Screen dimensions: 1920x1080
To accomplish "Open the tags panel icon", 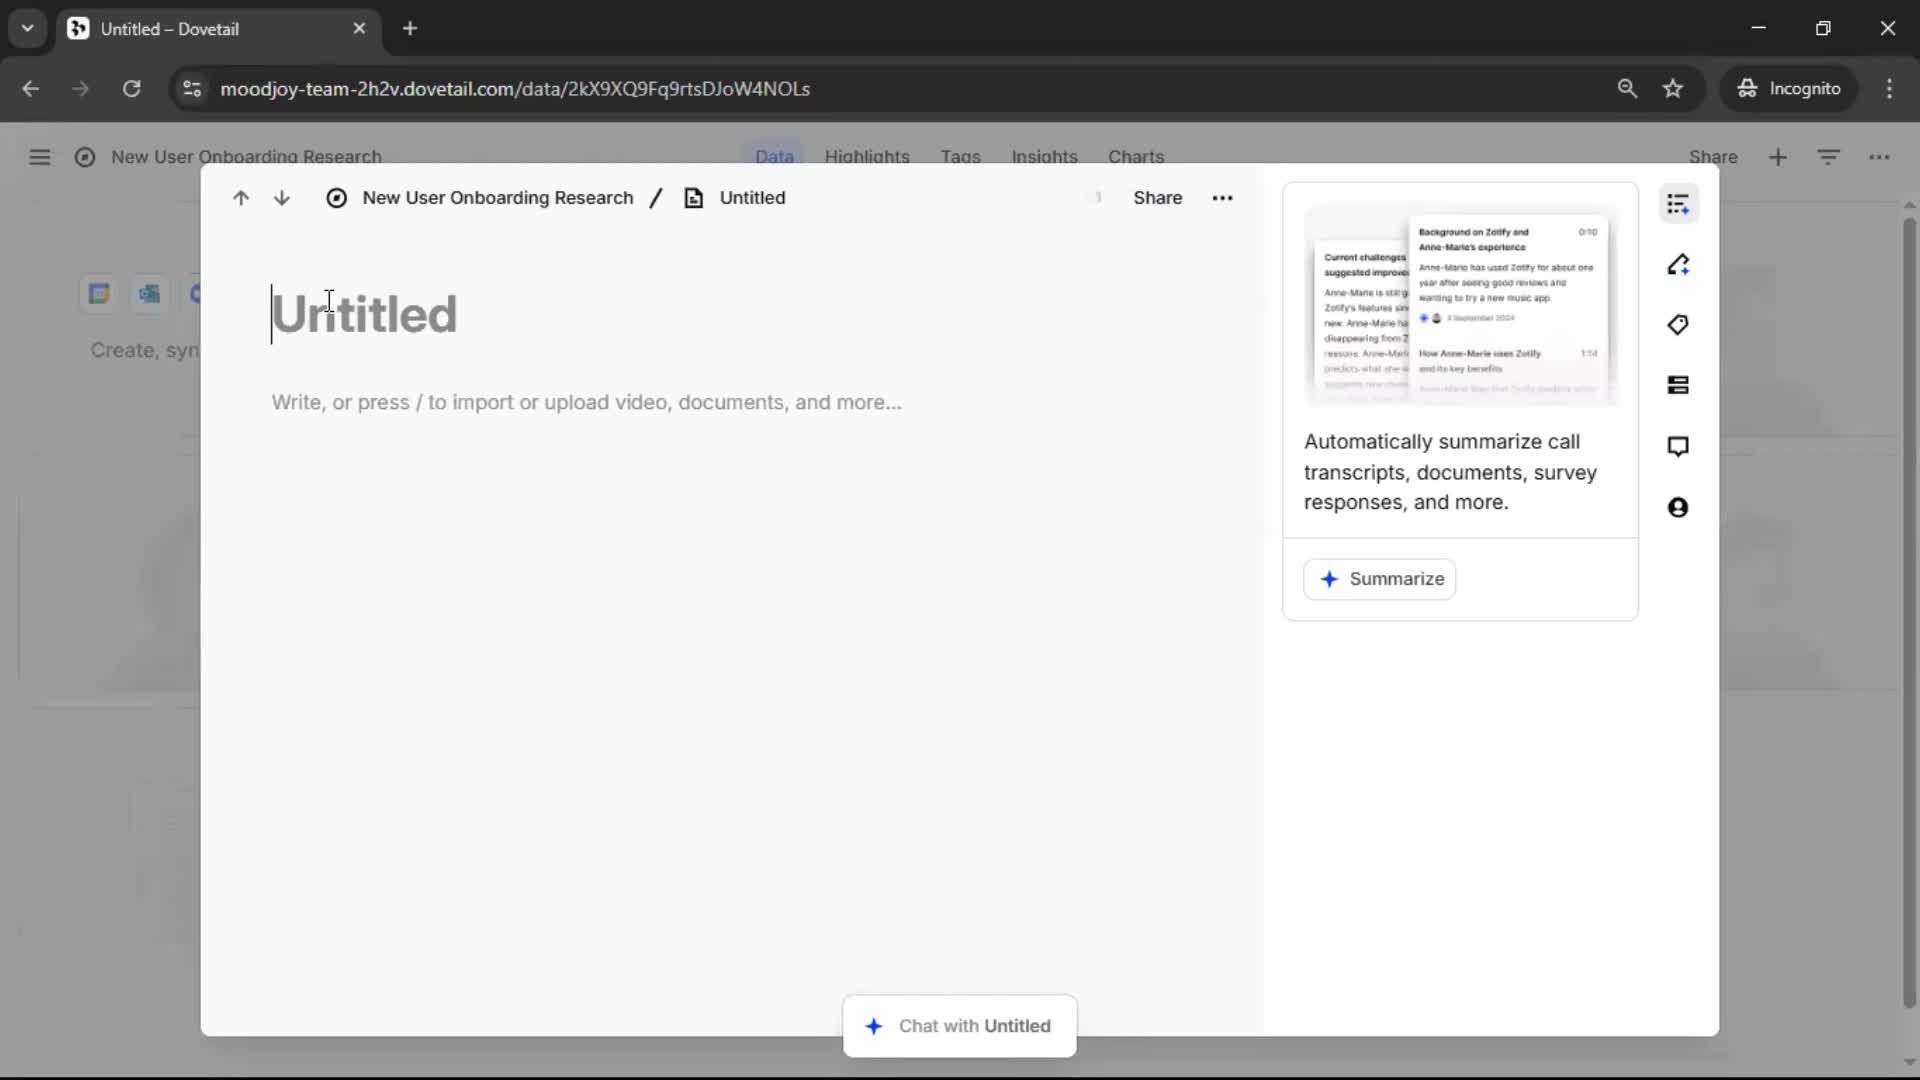I will tap(1678, 325).
